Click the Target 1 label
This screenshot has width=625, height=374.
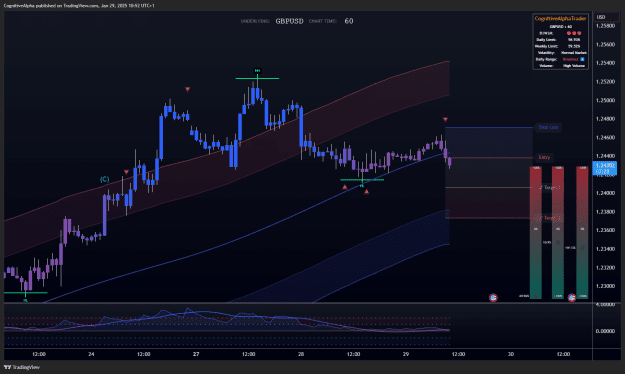pos(550,187)
